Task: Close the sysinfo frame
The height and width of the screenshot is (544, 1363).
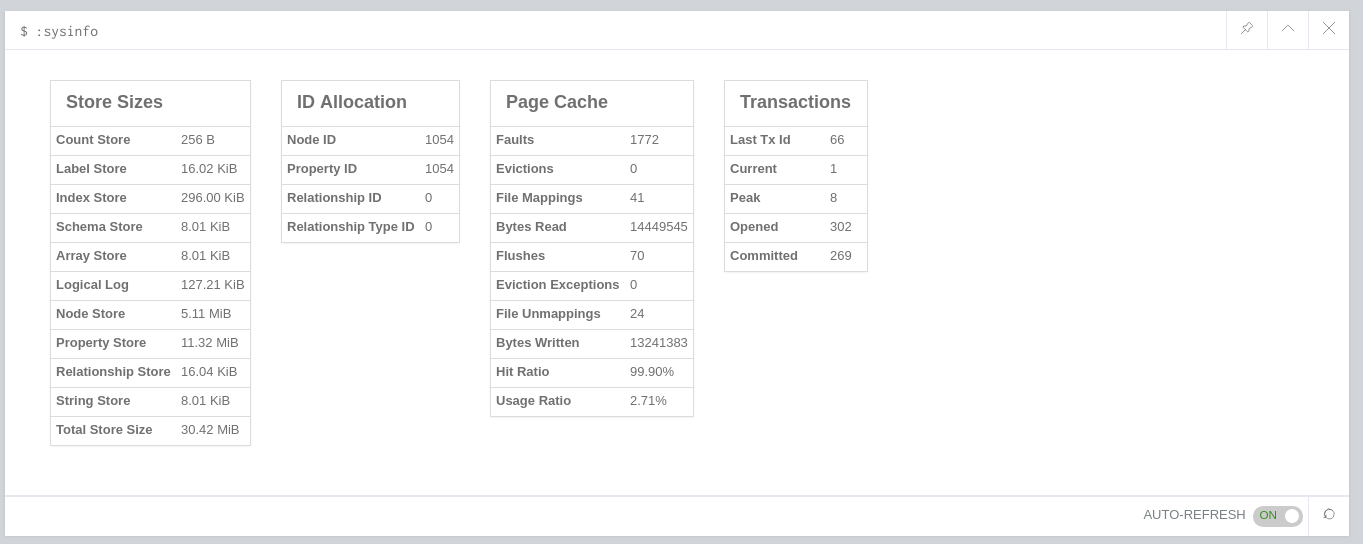Action: point(1329,29)
